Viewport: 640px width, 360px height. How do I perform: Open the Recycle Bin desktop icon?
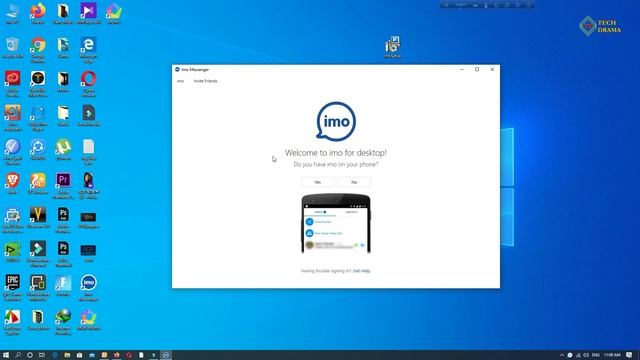point(12,48)
